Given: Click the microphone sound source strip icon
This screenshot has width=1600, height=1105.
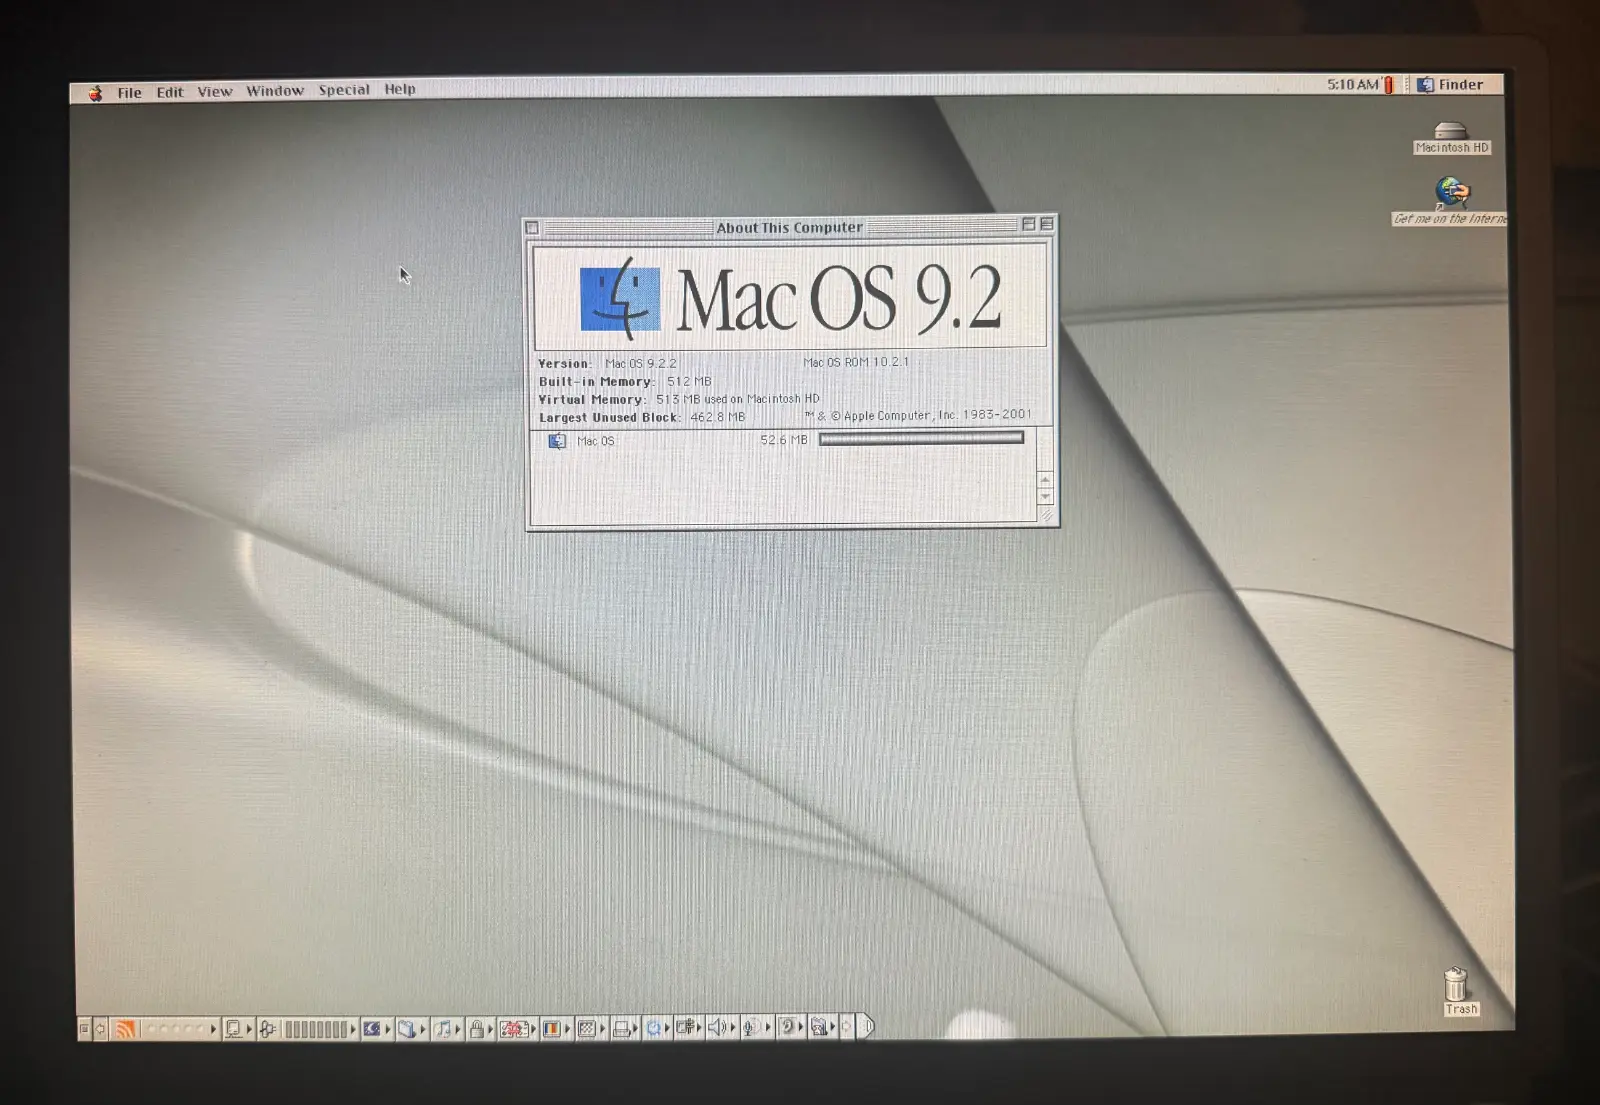Looking at the screenshot, I should pos(750,1027).
